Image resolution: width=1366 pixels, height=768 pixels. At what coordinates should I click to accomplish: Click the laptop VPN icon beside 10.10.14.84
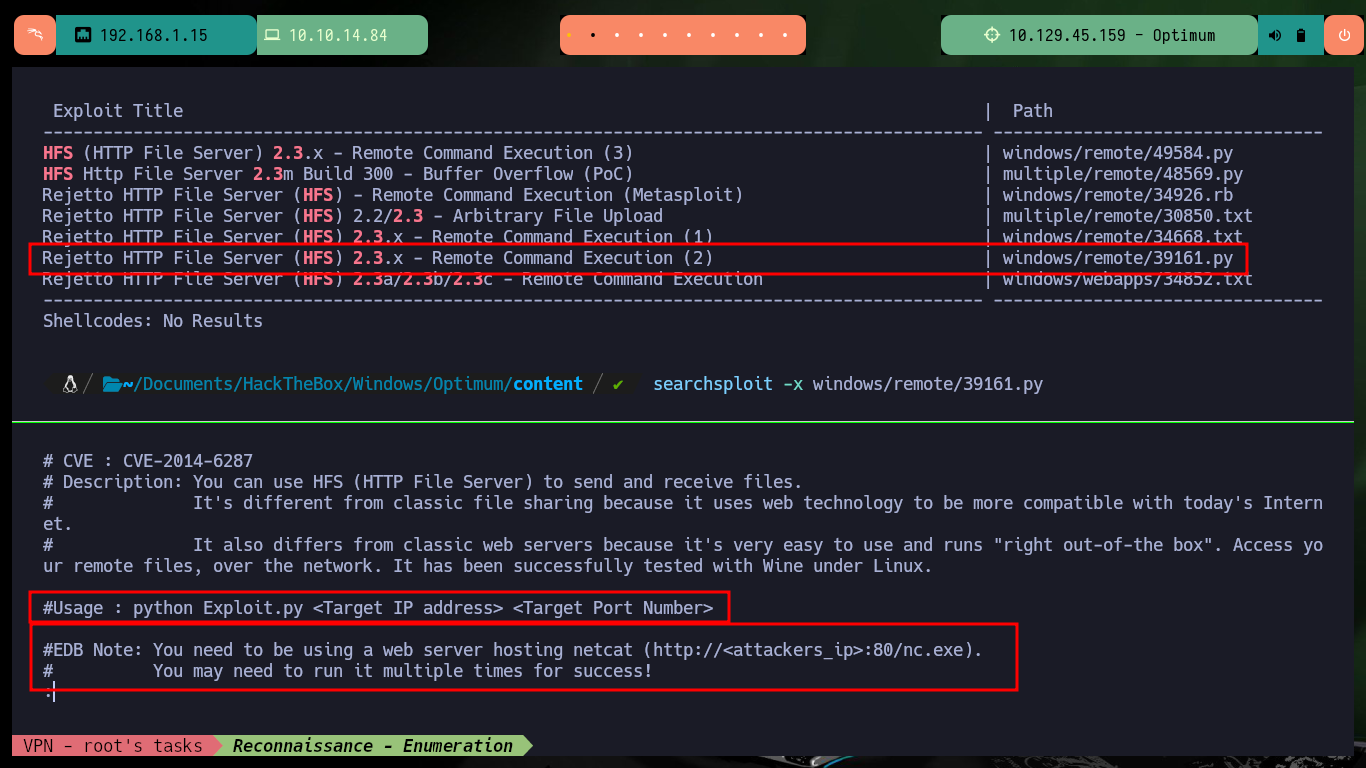(x=272, y=35)
